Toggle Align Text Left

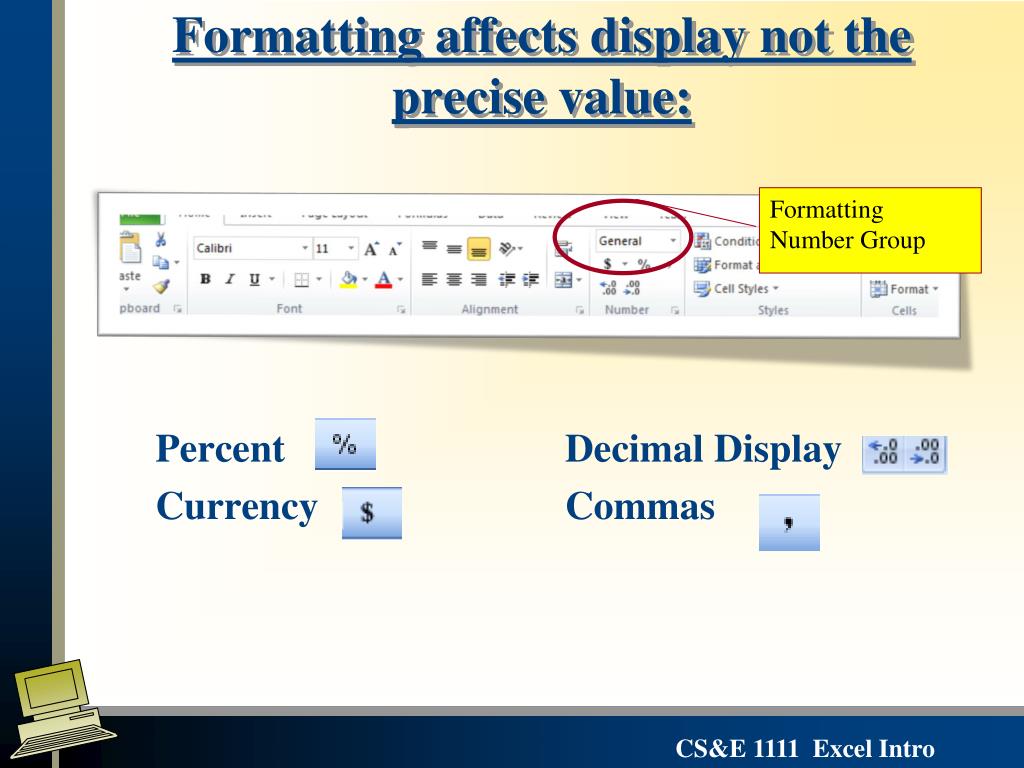[429, 280]
